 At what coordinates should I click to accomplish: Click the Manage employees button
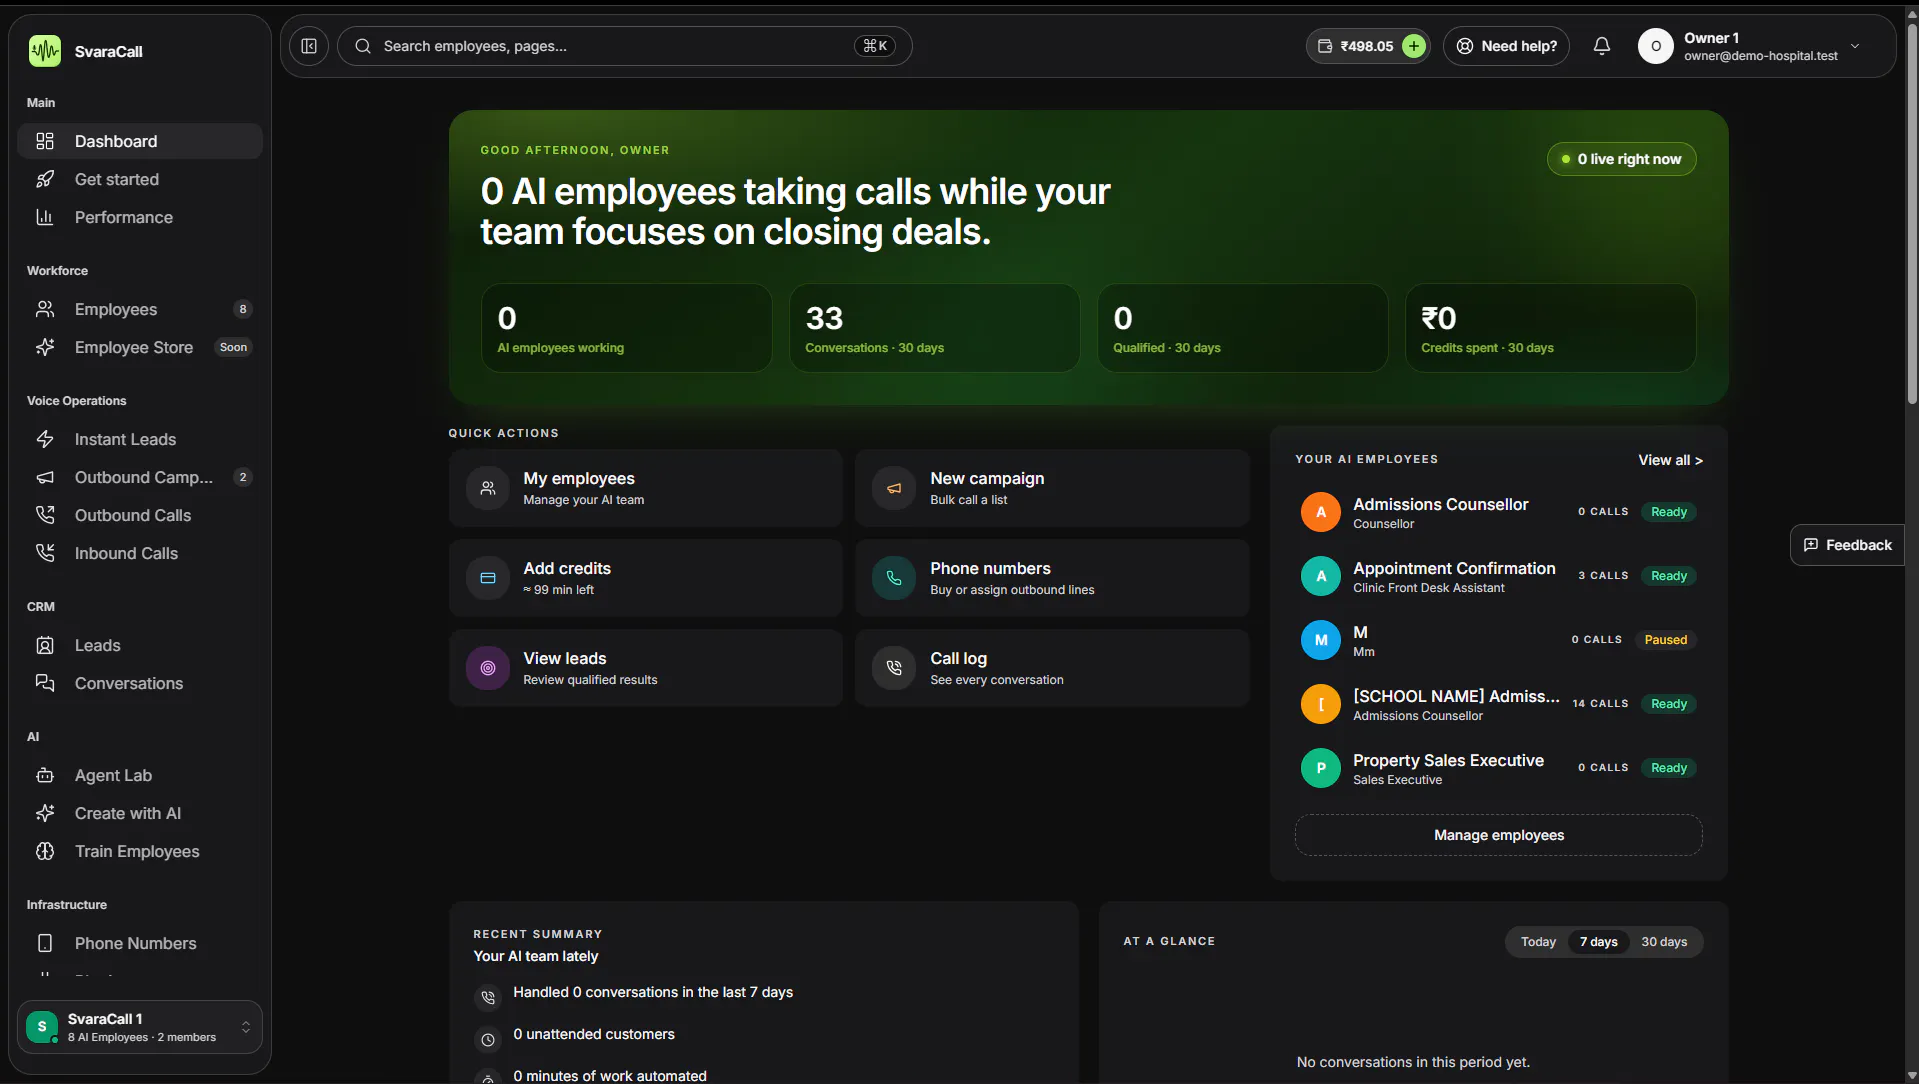pyautogui.click(x=1498, y=835)
